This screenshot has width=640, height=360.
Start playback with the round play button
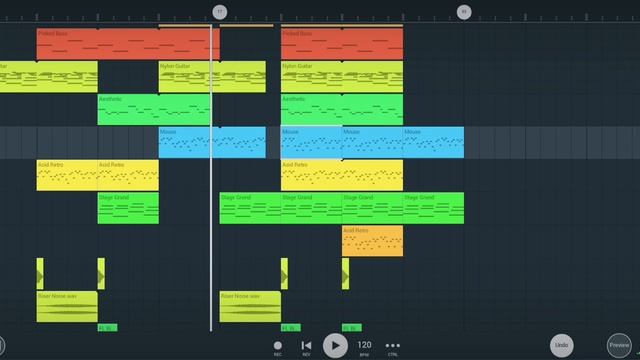pos(335,345)
